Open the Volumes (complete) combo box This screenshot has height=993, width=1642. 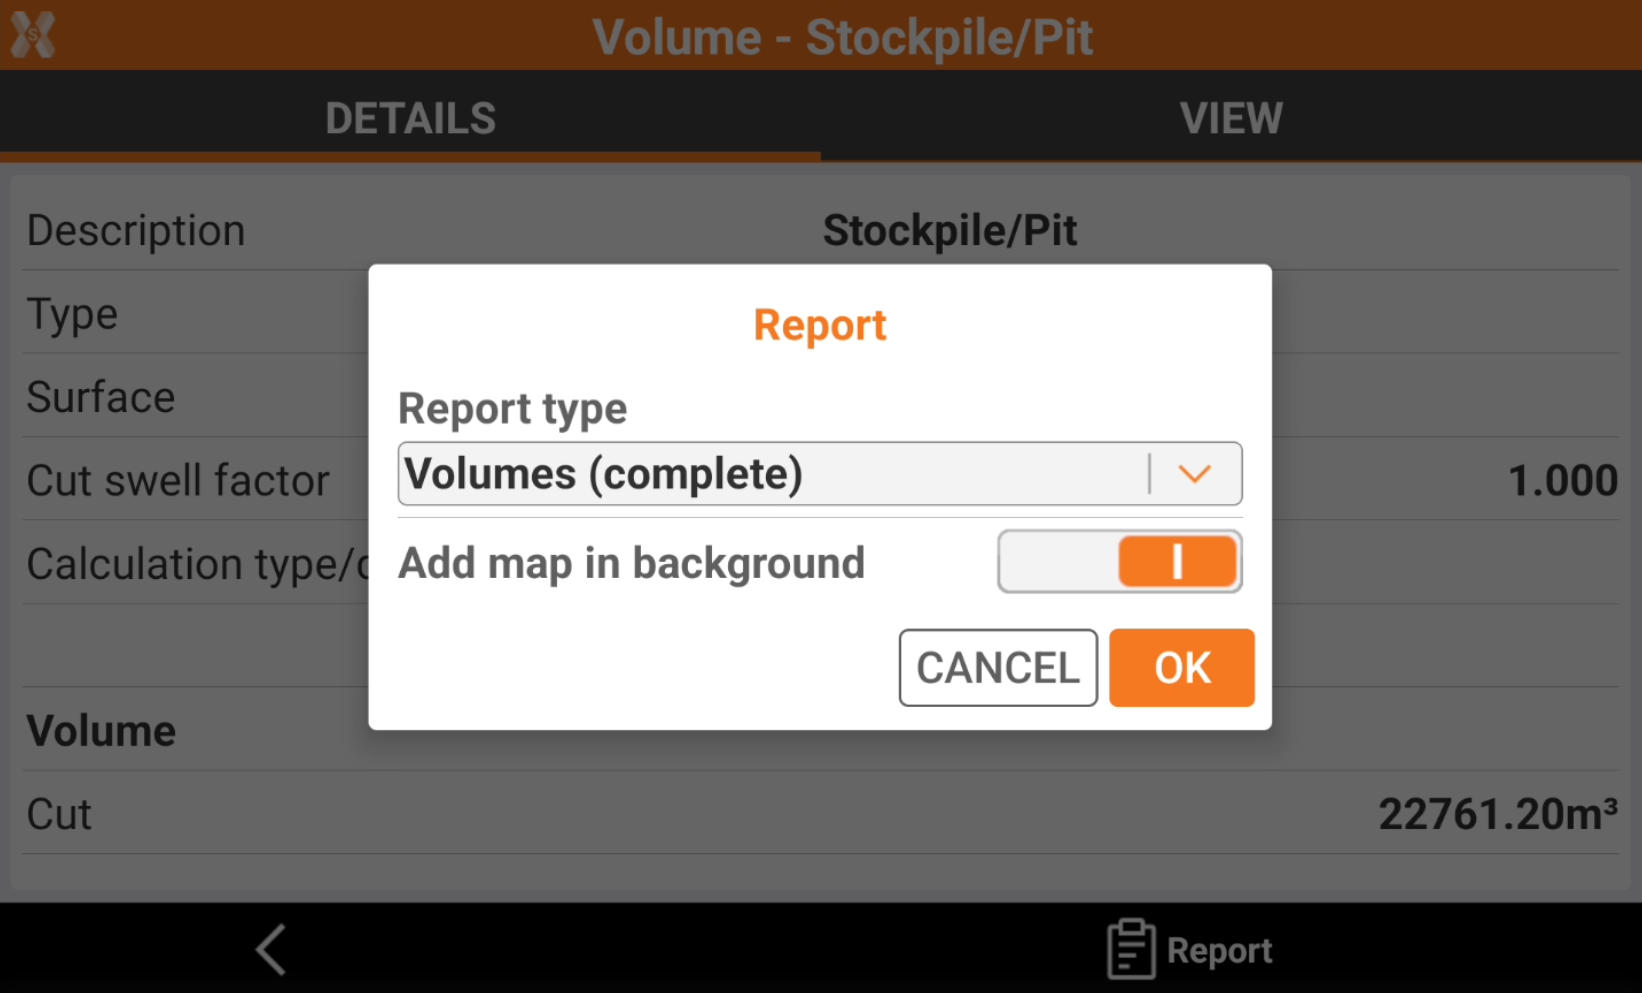[x=772, y=474]
